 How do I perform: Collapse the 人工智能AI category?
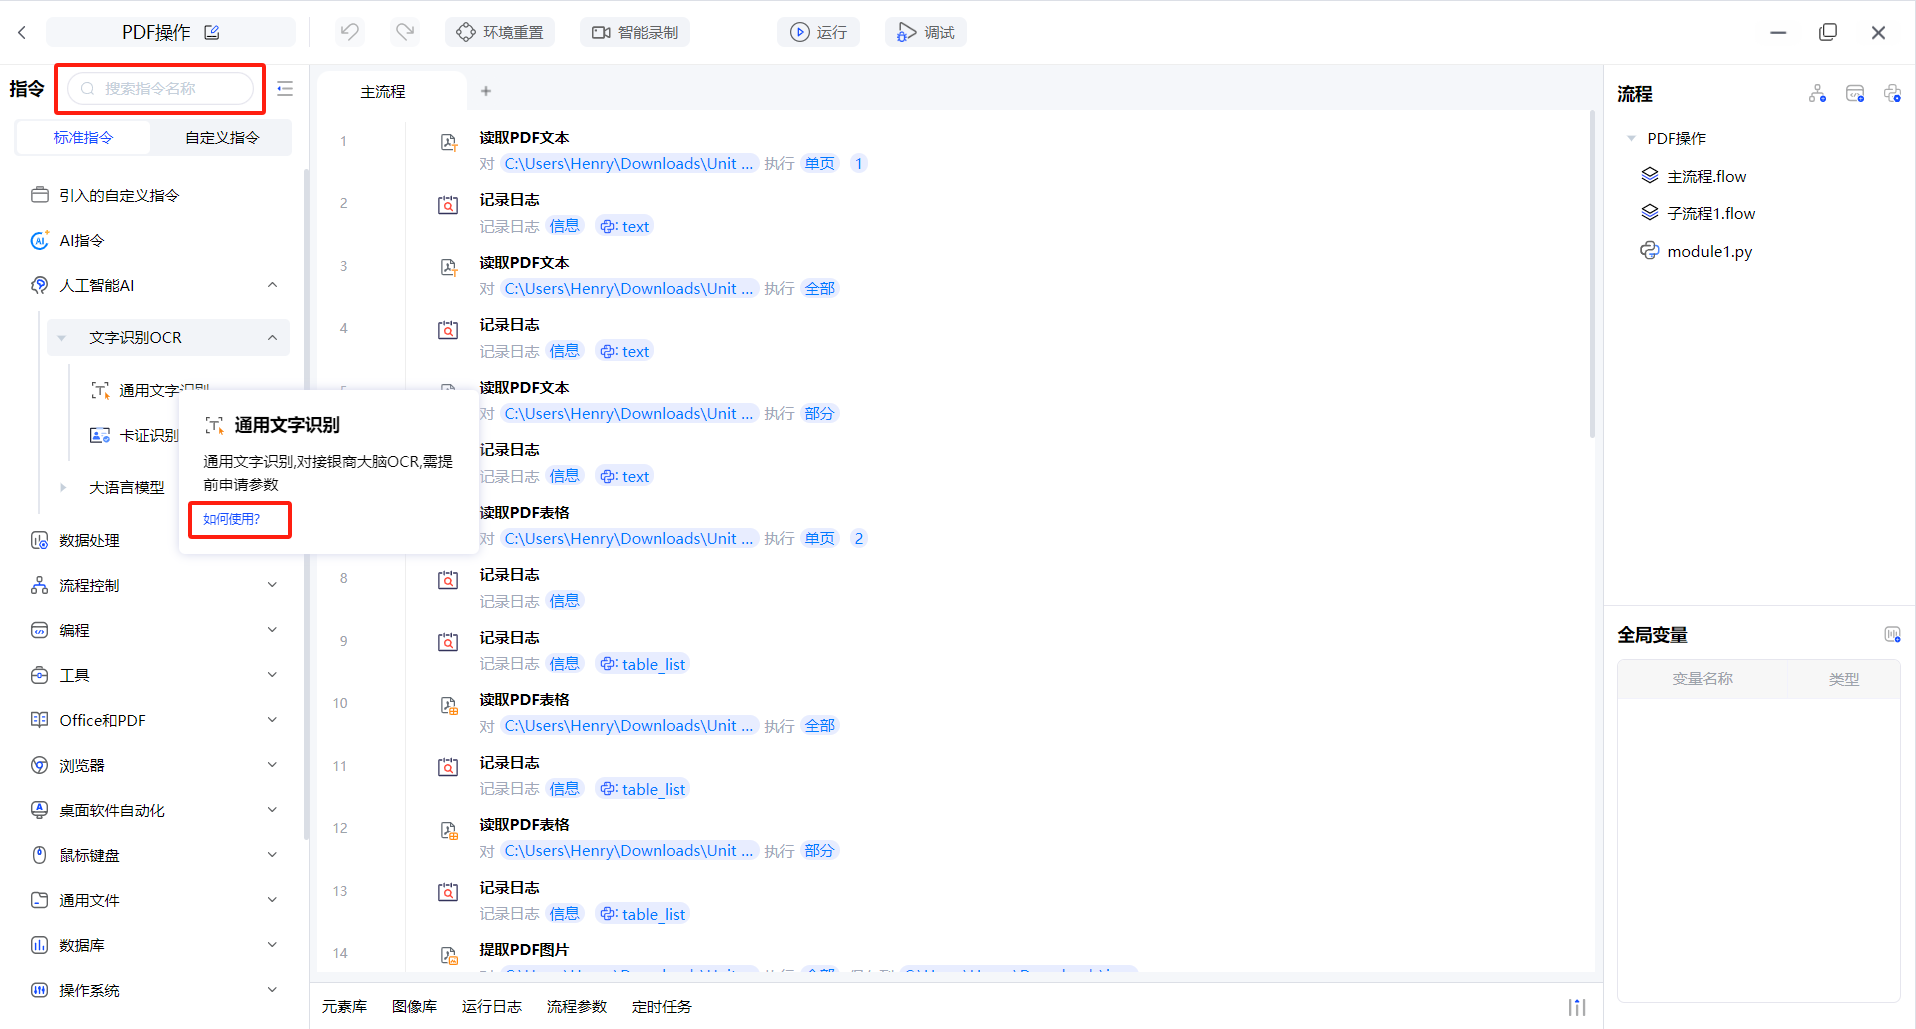272,285
